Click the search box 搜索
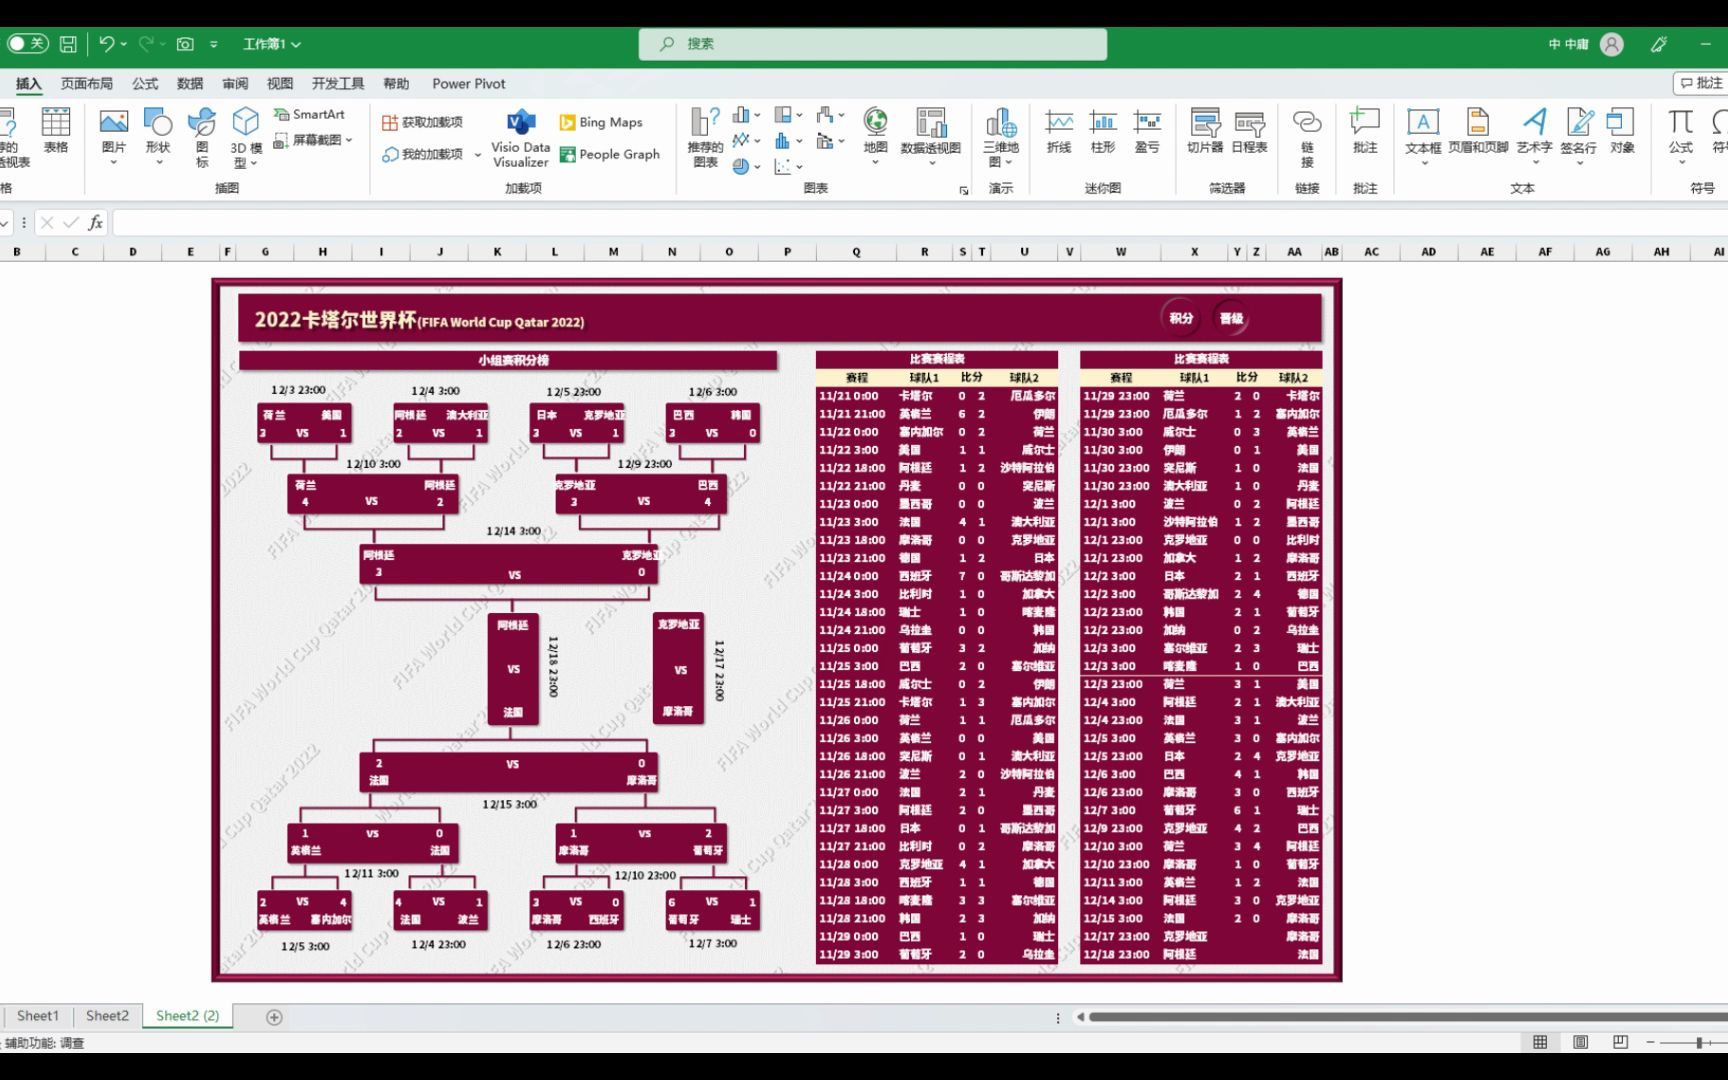Viewport: 1728px width, 1080px height. point(873,44)
